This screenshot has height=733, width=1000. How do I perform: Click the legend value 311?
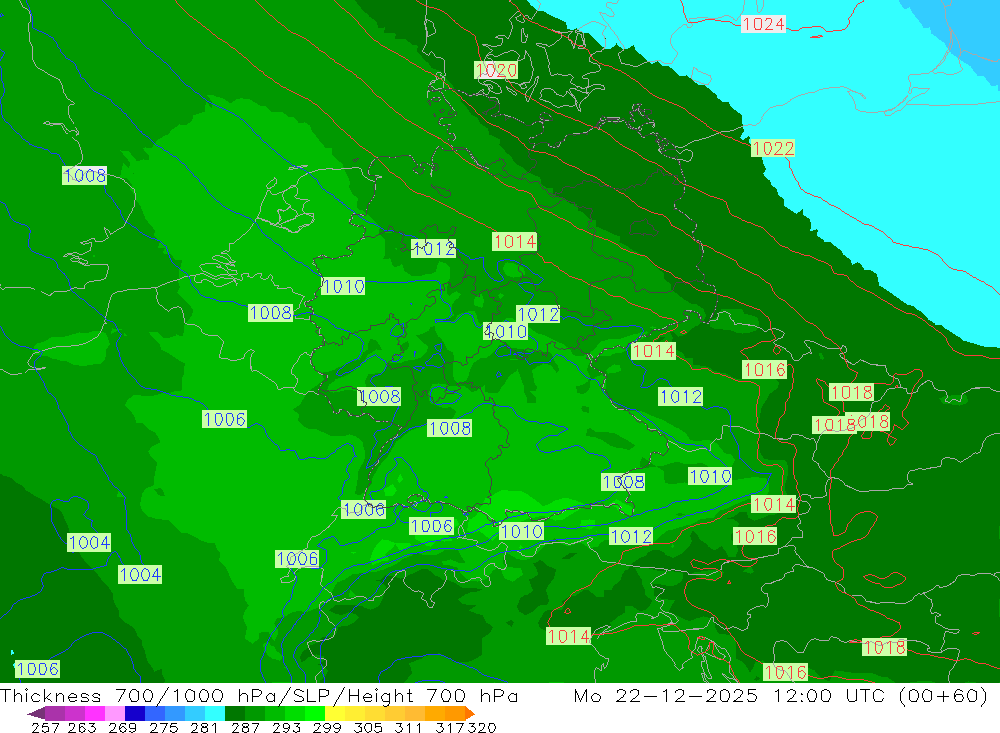click(x=408, y=727)
